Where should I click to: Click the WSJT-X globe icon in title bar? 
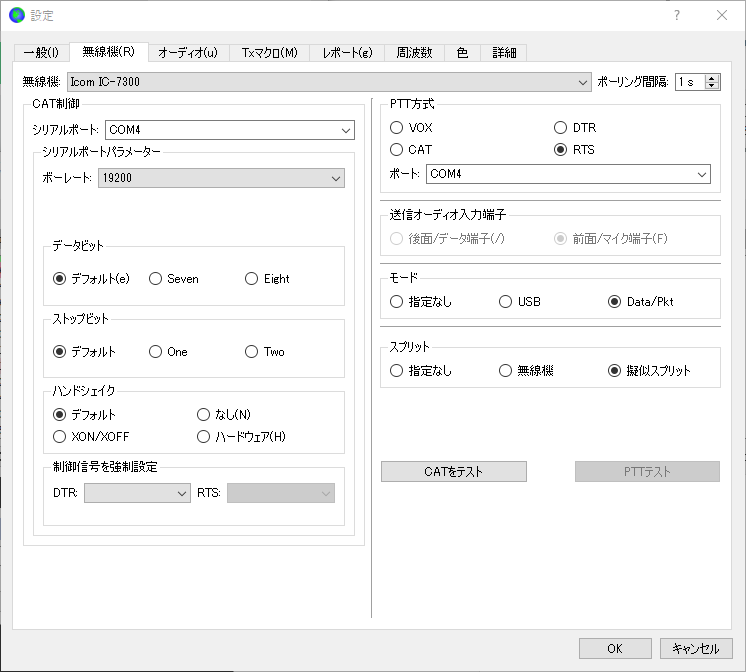point(17,15)
